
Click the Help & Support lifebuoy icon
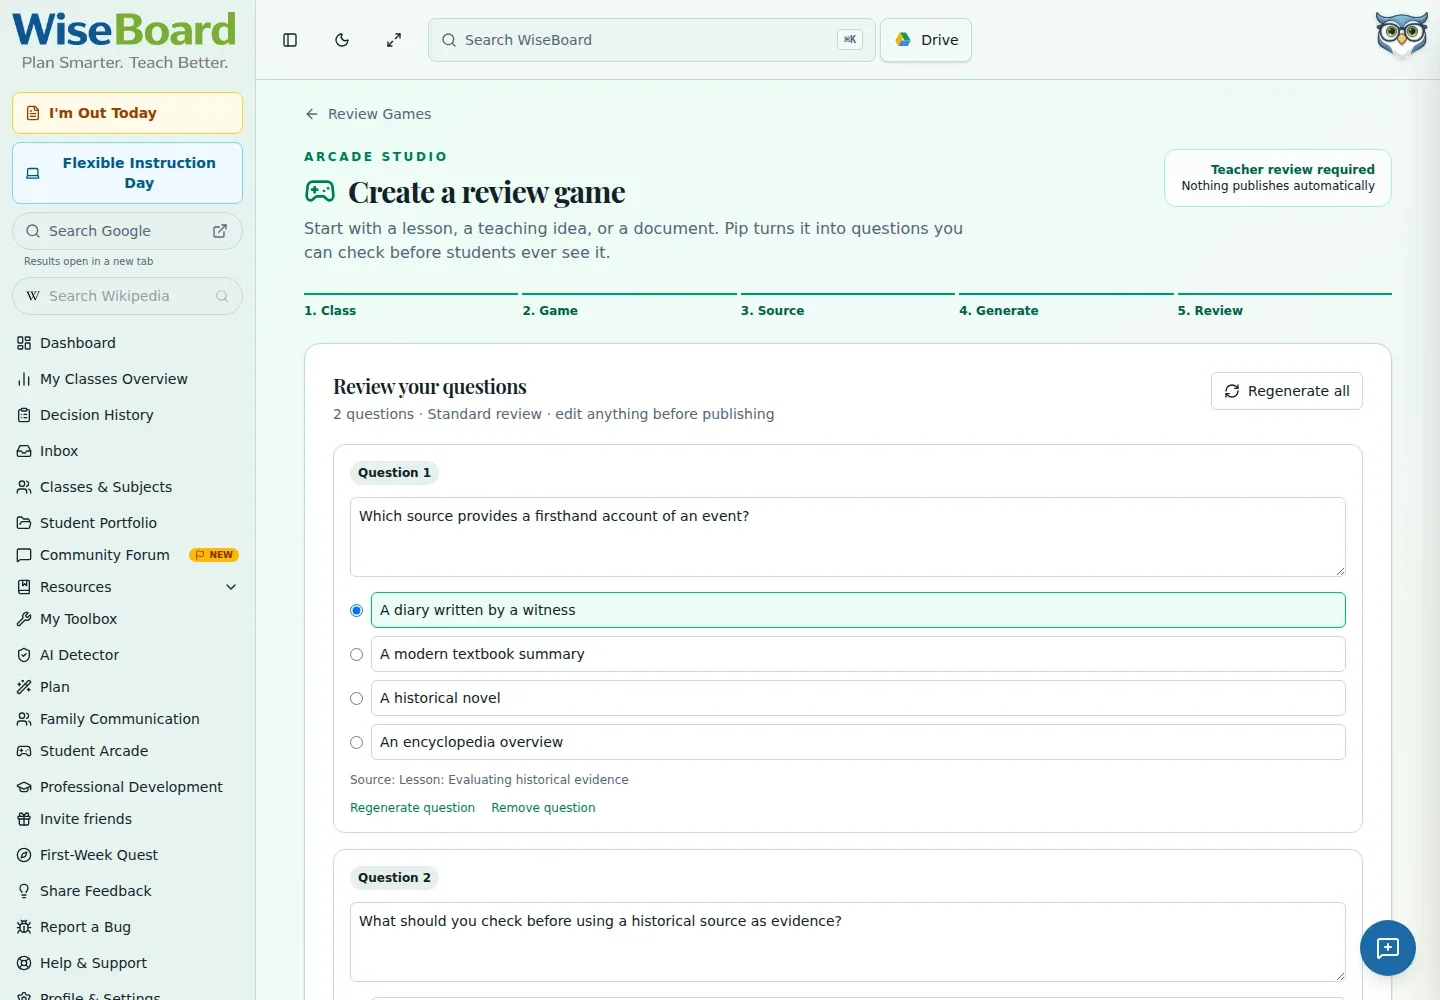tap(24, 963)
